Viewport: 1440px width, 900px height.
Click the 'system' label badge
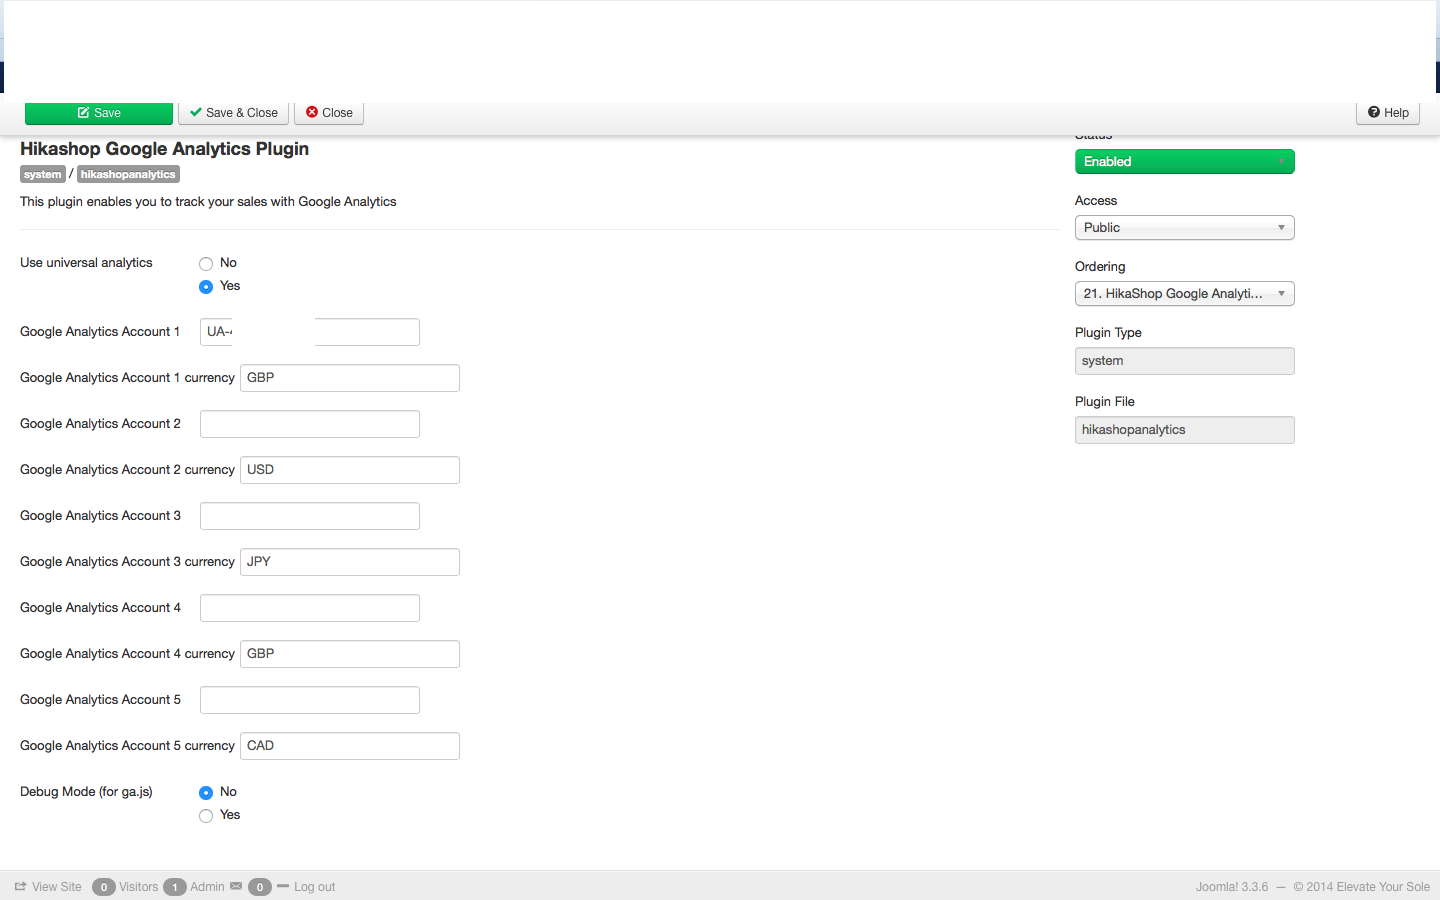click(43, 174)
